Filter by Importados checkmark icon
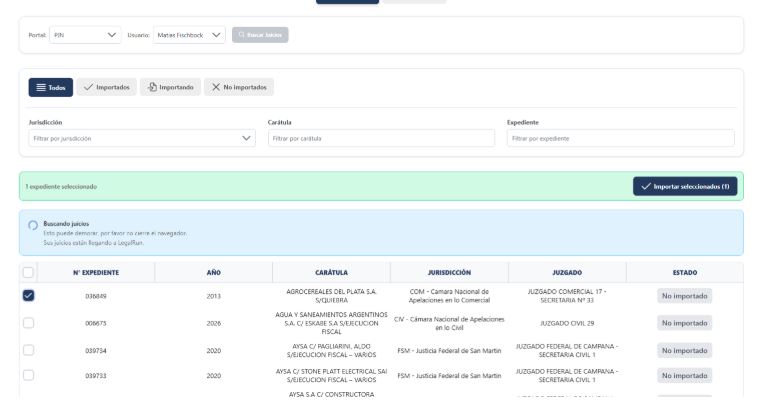The width and height of the screenshot is (759, 407). [89, 87]
